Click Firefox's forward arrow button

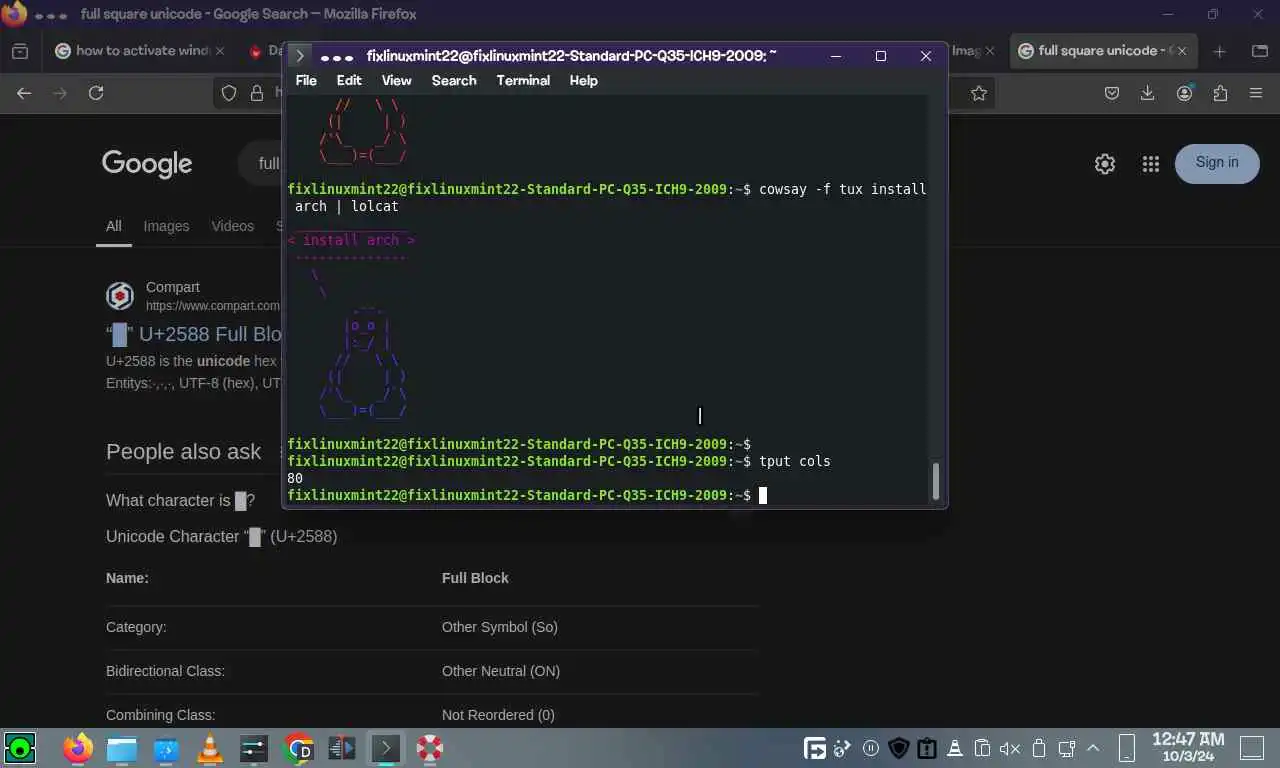pos(60,93)
